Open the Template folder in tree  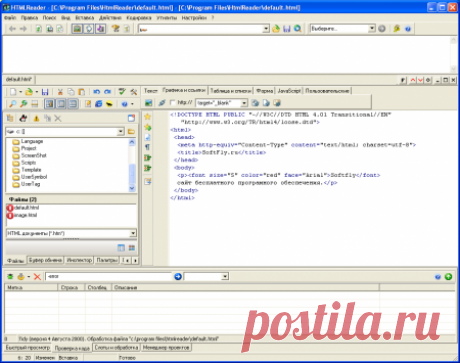(x=31, y=170)
